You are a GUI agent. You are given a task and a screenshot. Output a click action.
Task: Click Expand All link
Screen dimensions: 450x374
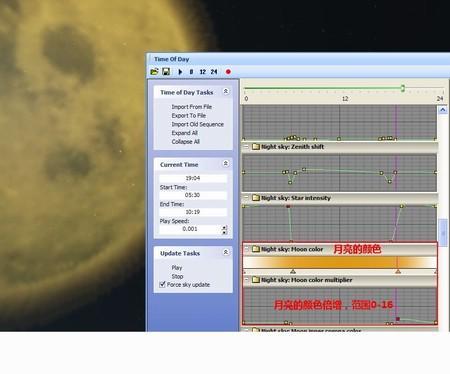click(x=184, y=133)
